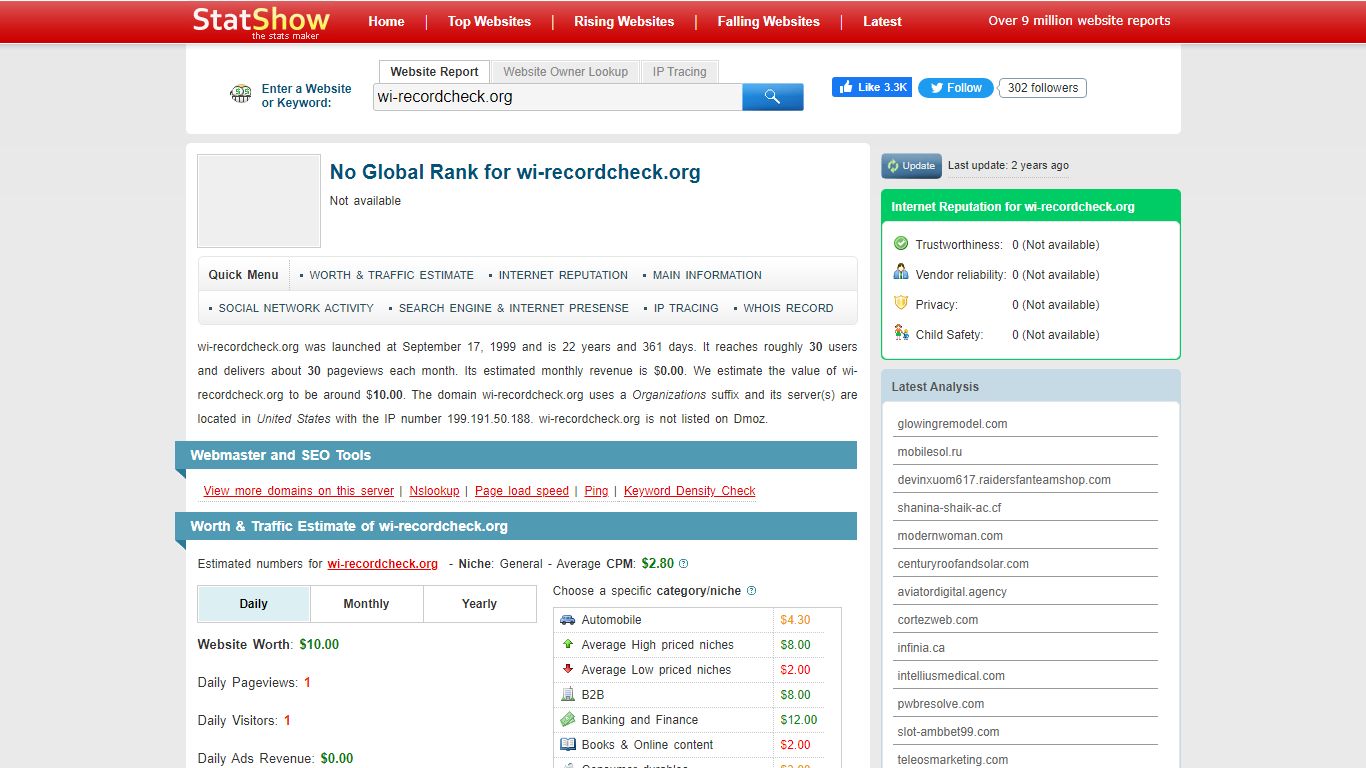Open infinia.ca analysis
This screenshot has width=1366, height=768.
(921, 648)
